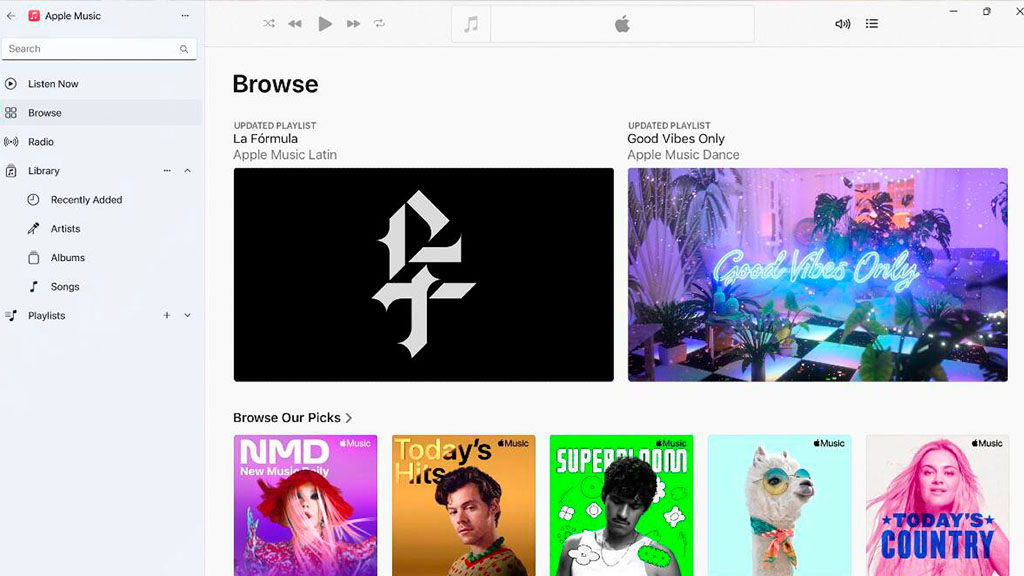Skip to next track

click(x=353, y=24)
